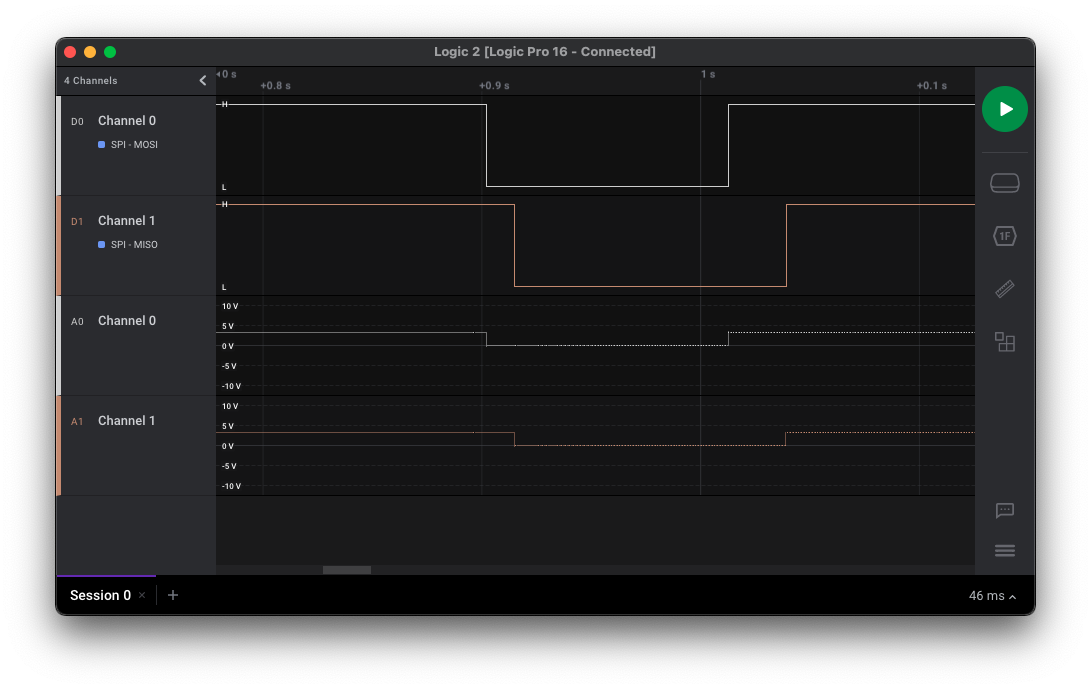Click the A1 channel identifier
The height and width of the screenshot is (689, 1091).
77,422
